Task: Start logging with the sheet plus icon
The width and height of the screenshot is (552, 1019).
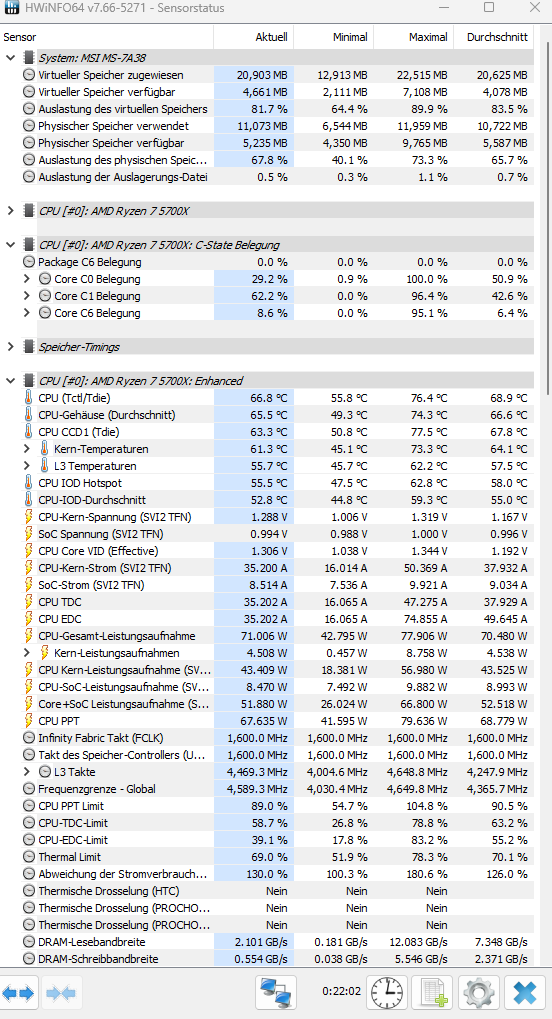Action: pos(433,992)
